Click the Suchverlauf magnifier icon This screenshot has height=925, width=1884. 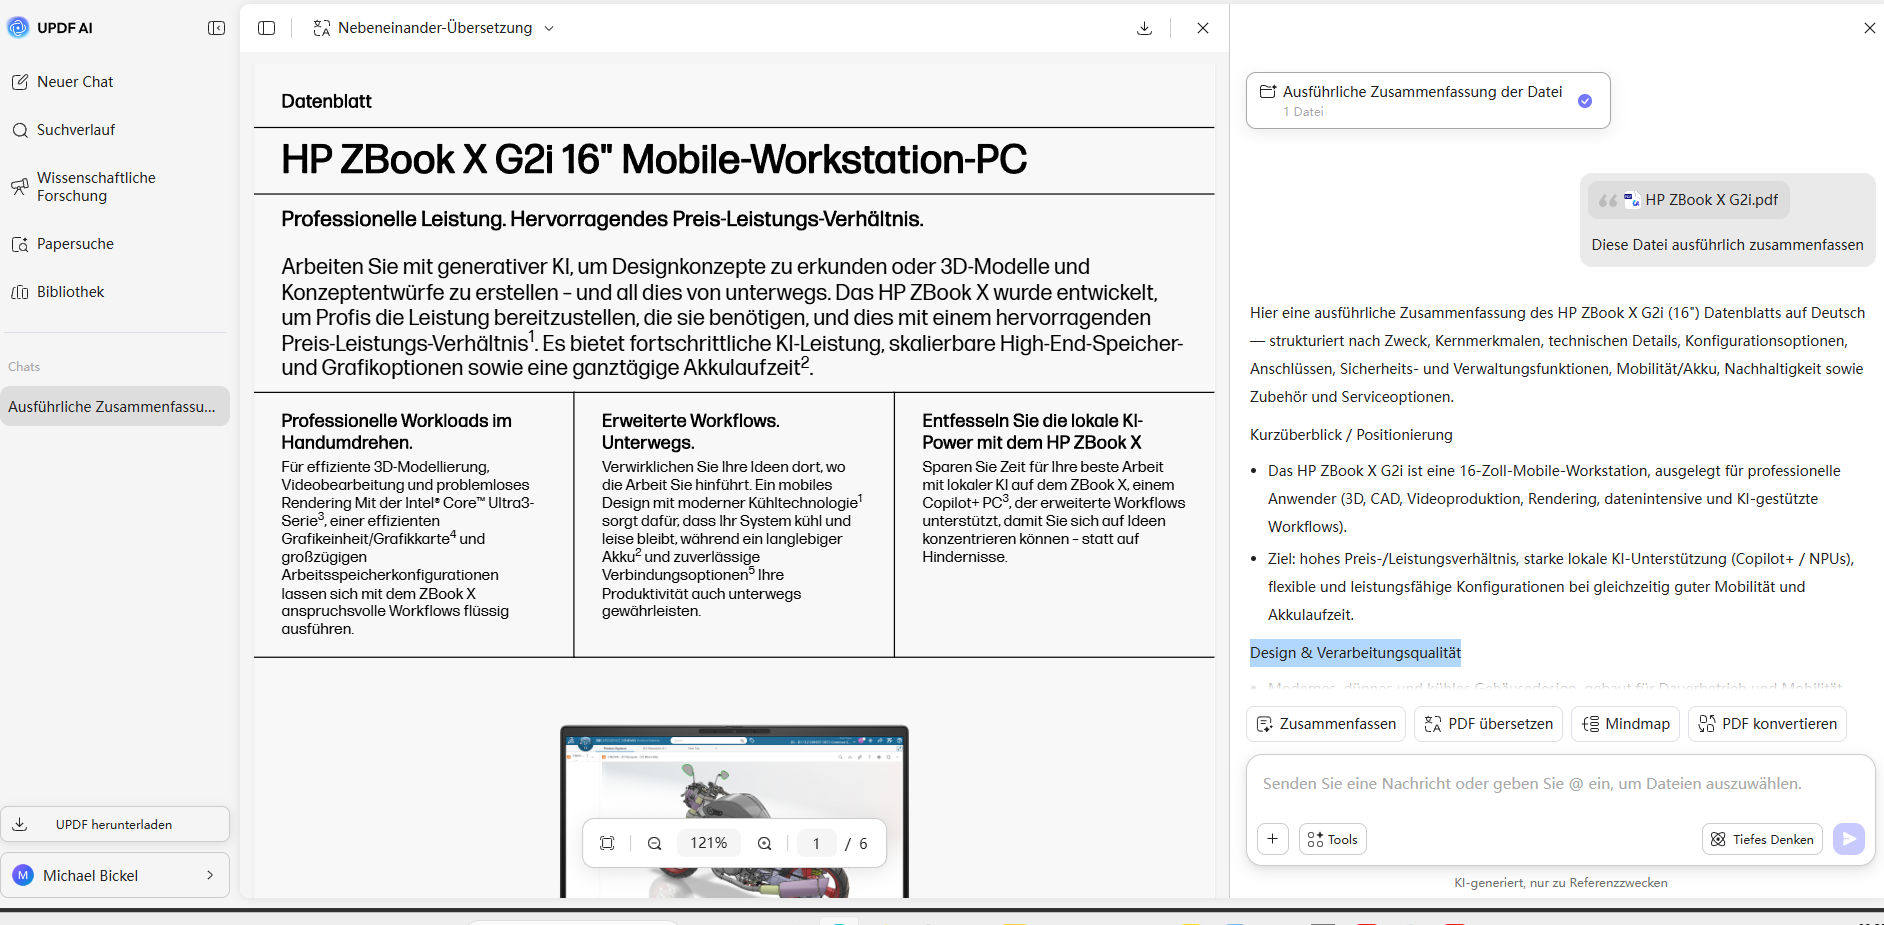(x=20, y=130)
